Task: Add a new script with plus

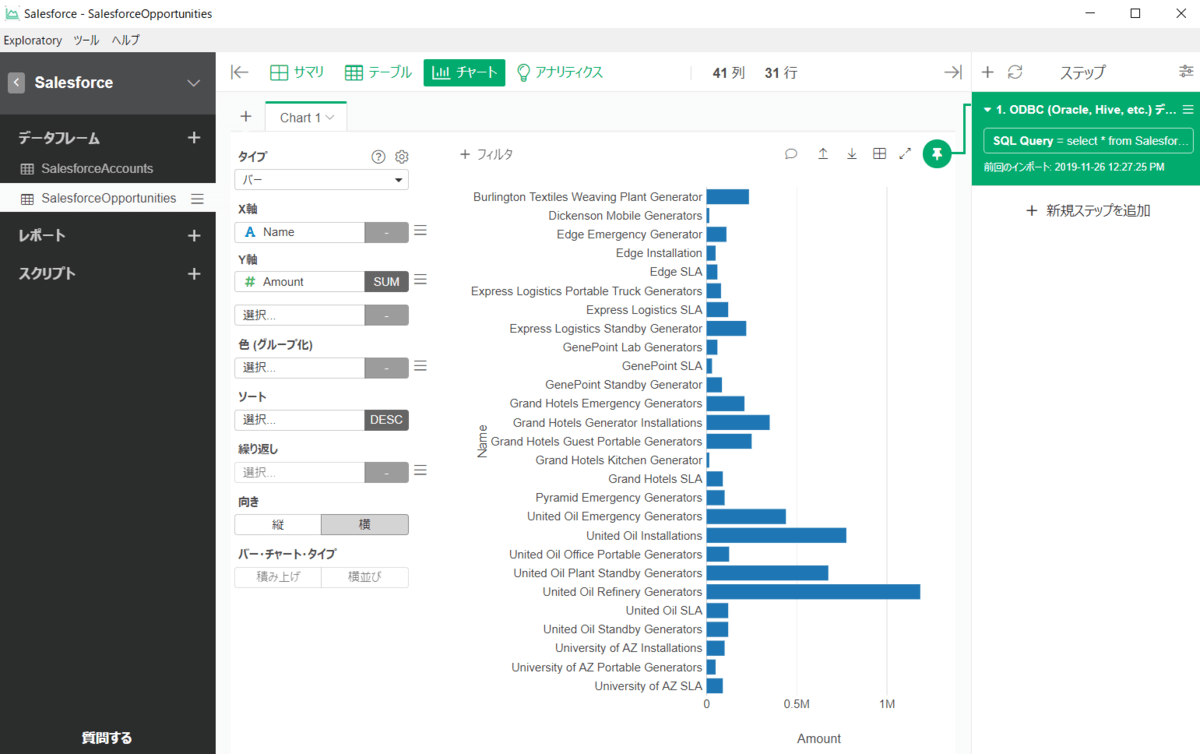Action: pyautogui.click(x=194, y=274)
